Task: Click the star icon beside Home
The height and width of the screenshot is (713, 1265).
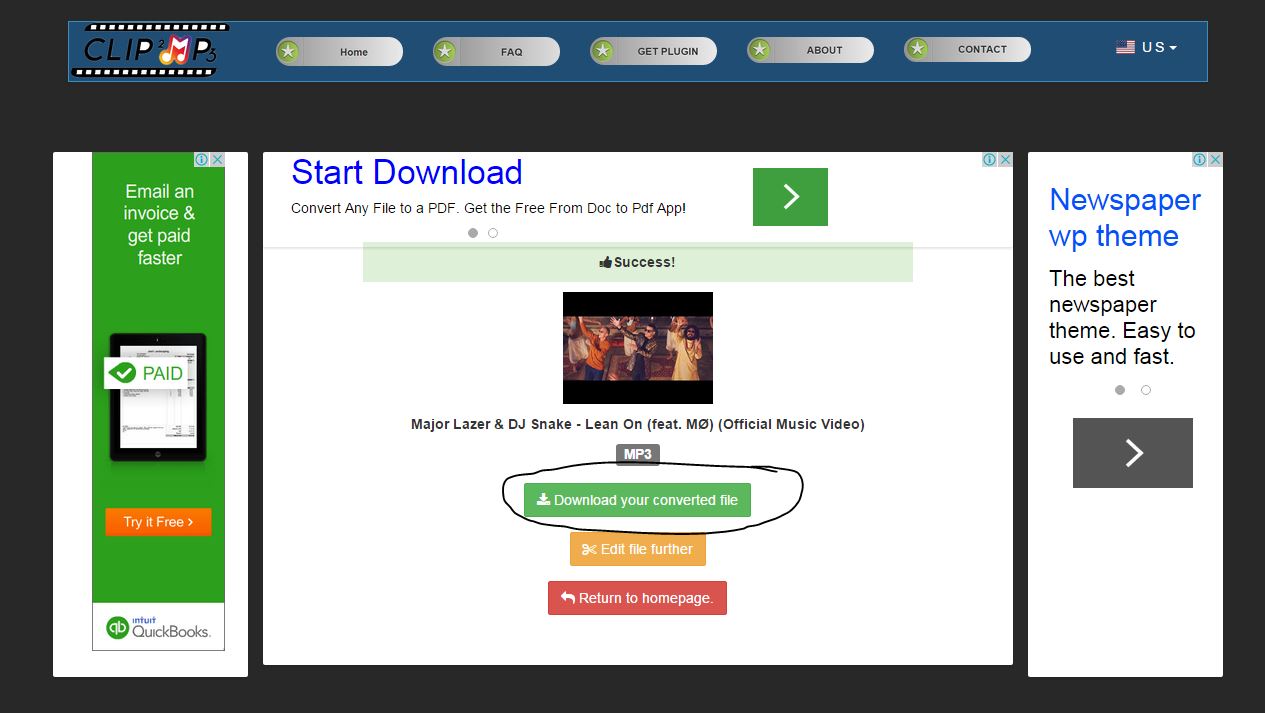Action: click(x=289, y=51)
